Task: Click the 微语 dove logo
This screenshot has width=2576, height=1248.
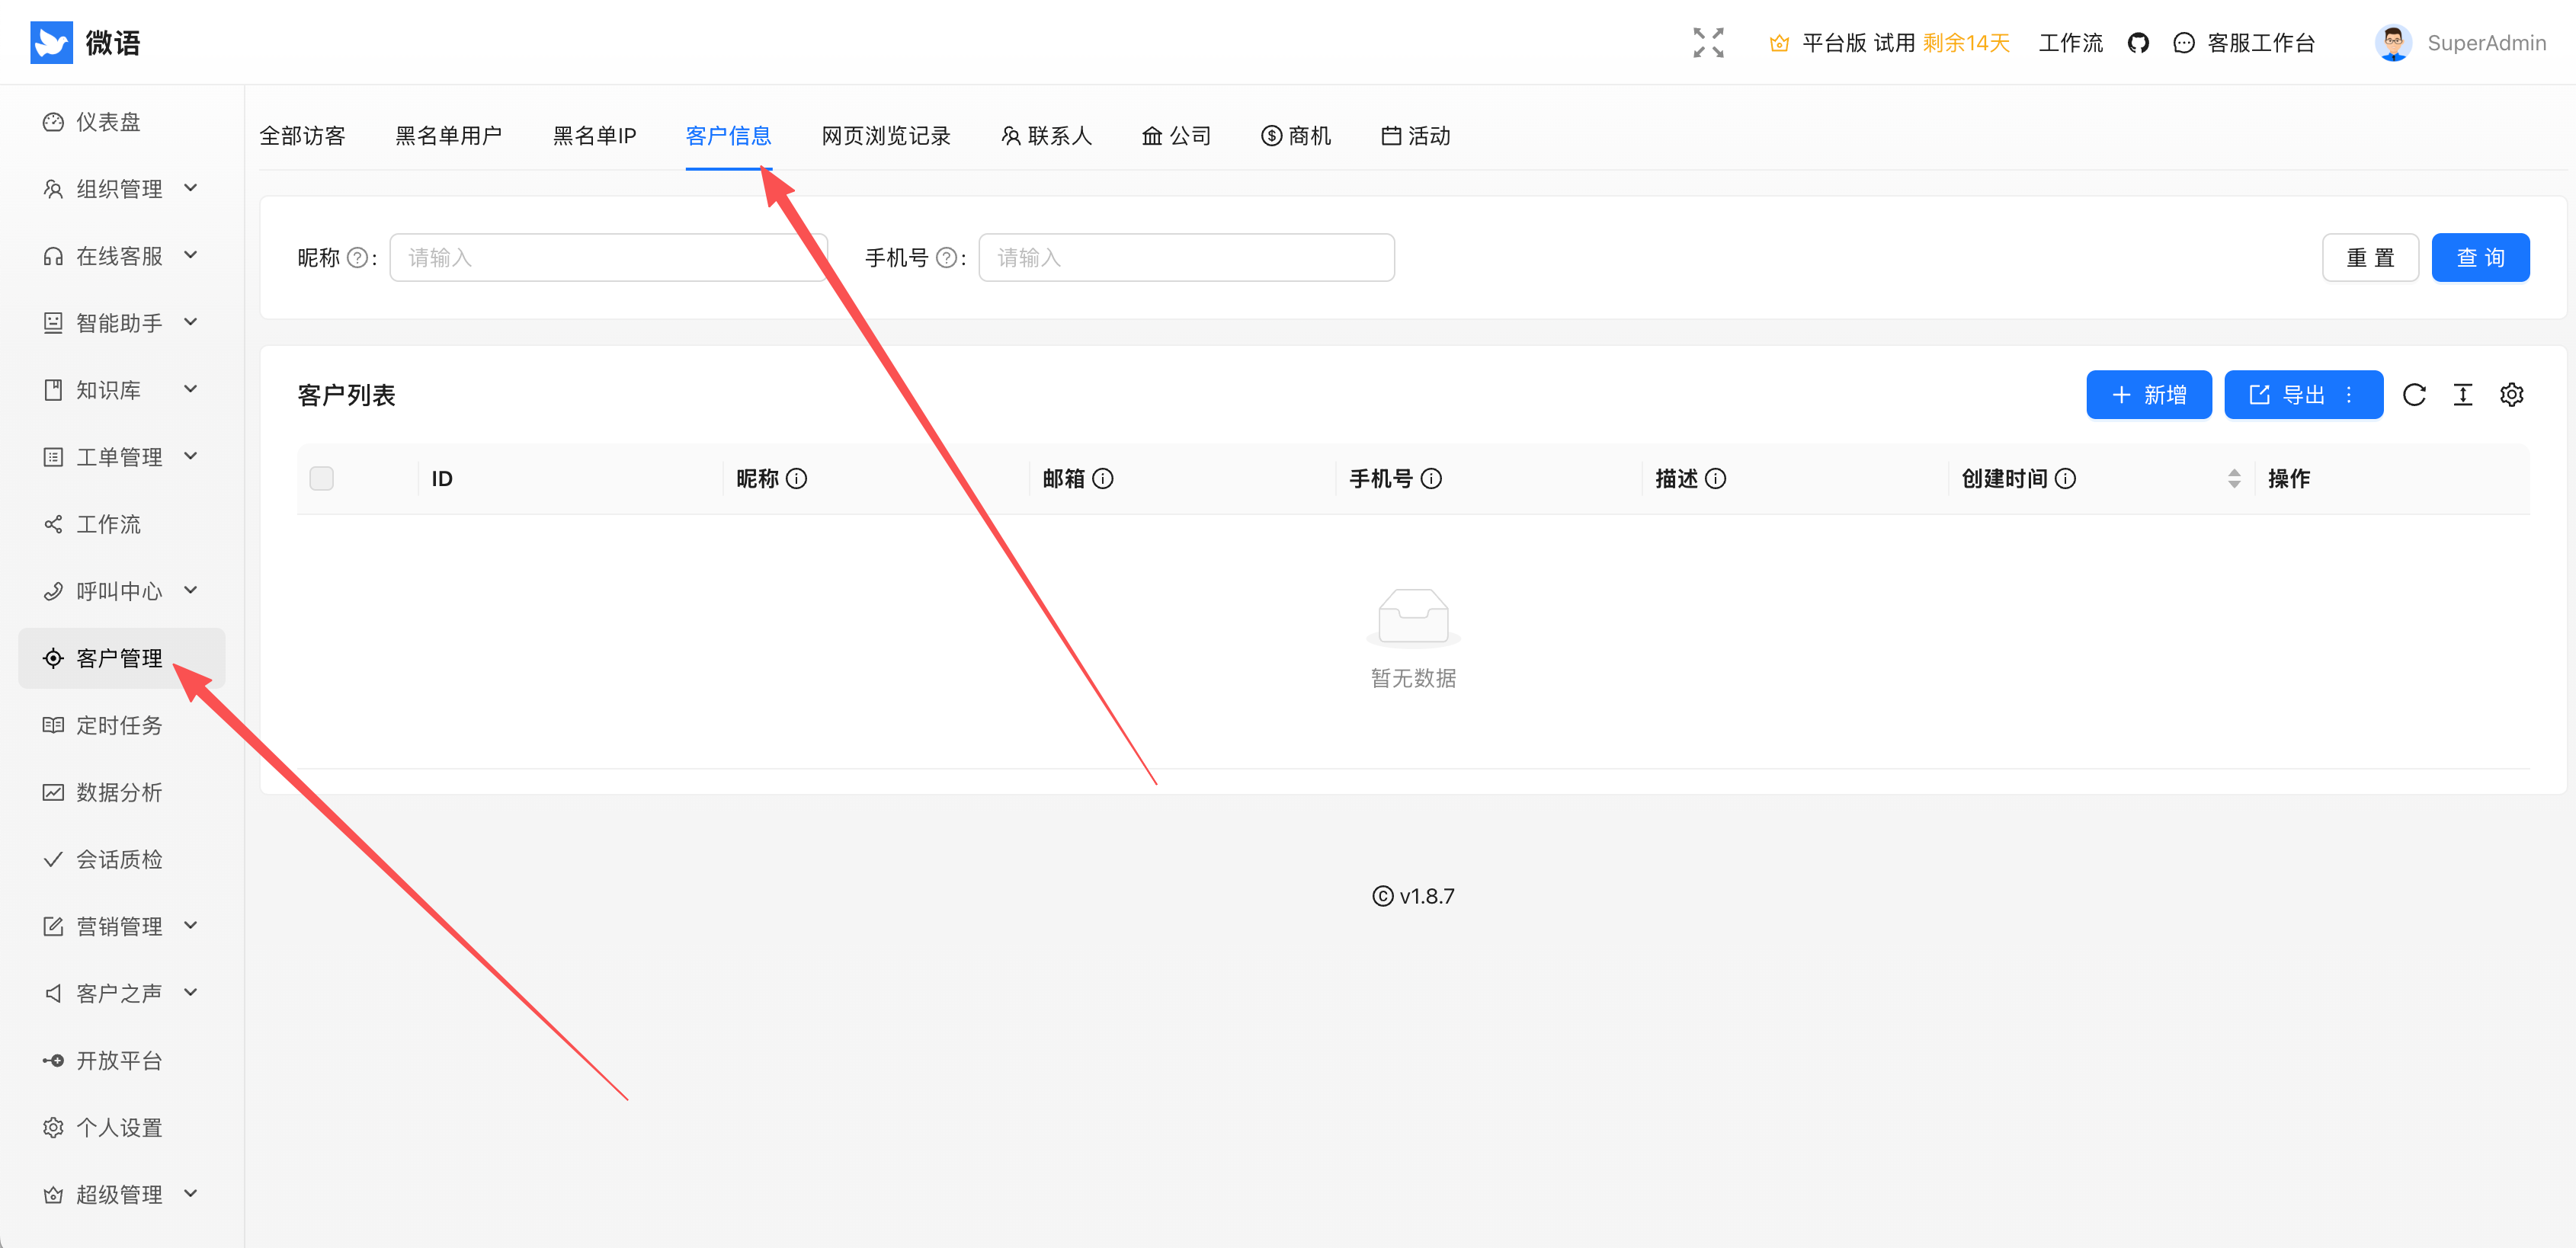Action: coord(52,42)
